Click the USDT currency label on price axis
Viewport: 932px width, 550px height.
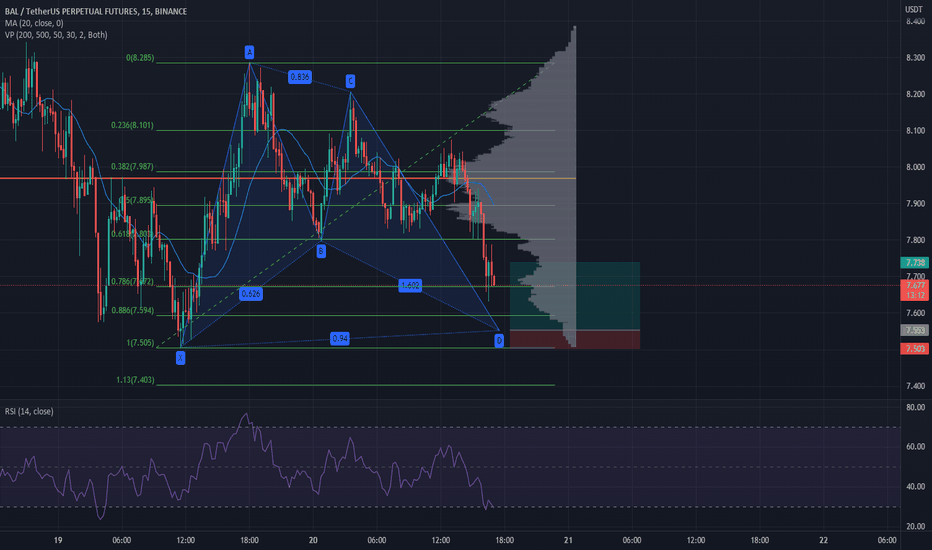[x=914, y=9]
